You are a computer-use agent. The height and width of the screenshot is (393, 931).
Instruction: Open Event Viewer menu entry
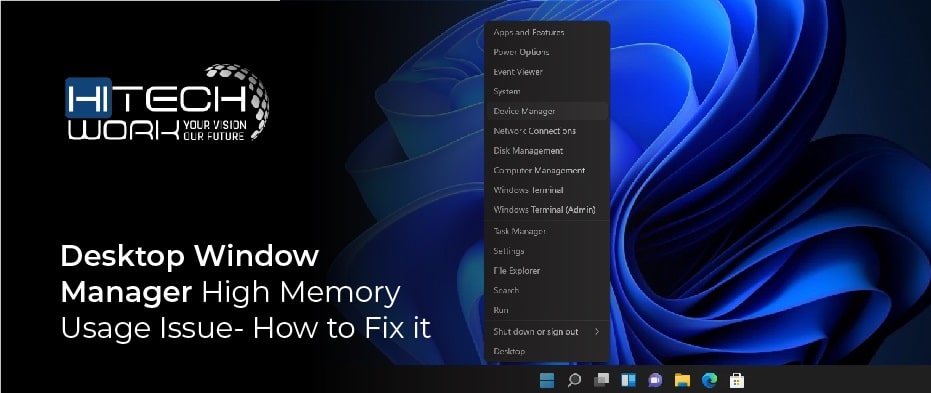547,72
